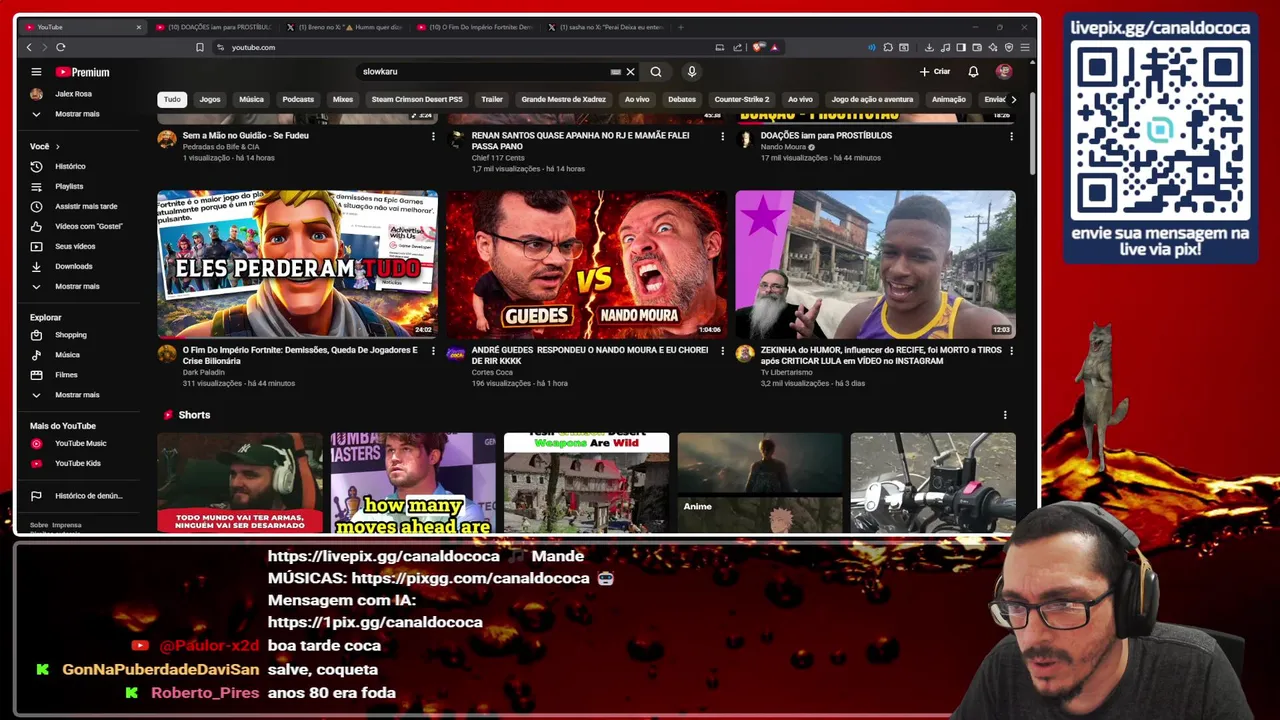
Task: Click the Brave shields icon in address bar
Action: pos(759,47)
